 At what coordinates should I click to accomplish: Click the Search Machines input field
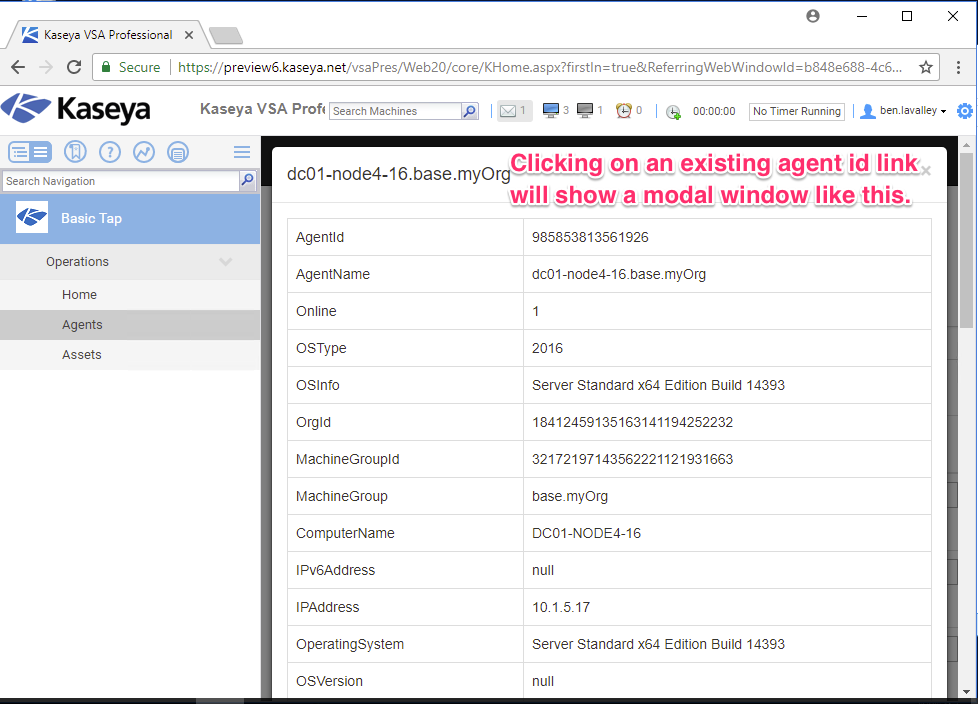tap(395, 111)
